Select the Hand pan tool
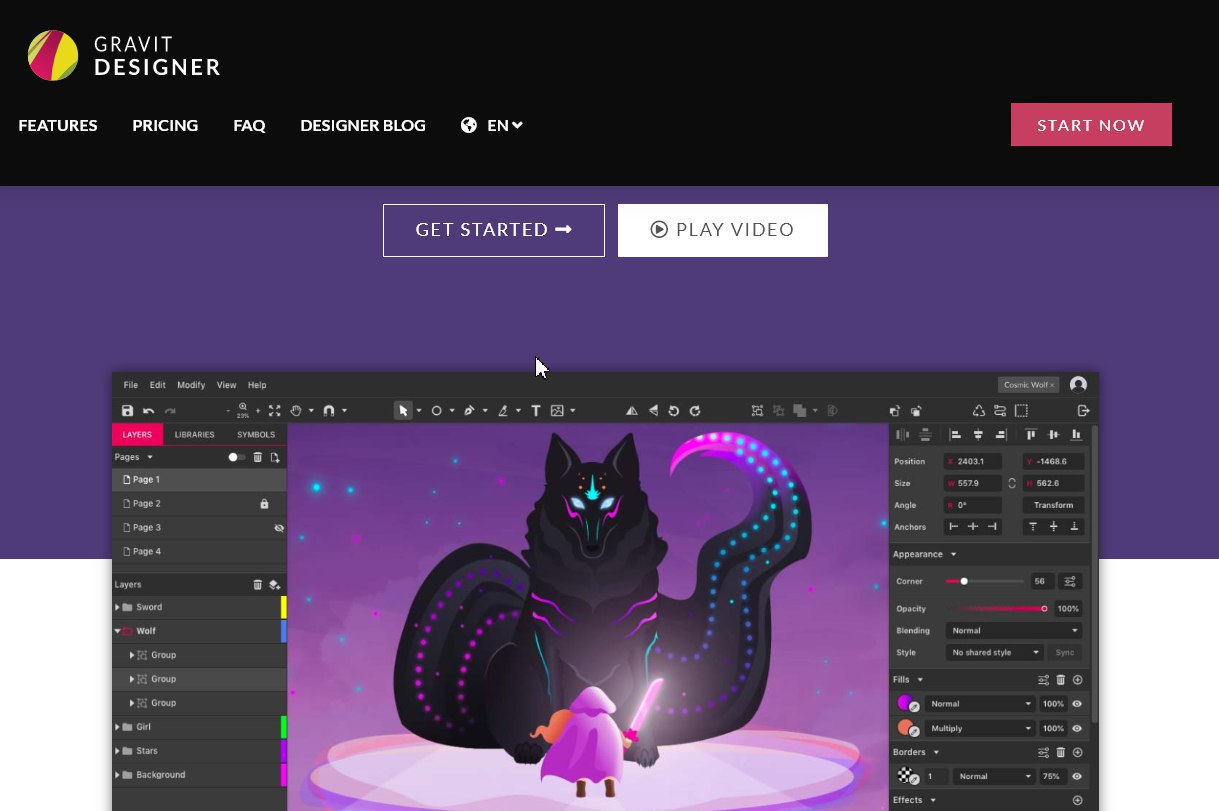Screen dimensions: 1219x811 [296, 411]
